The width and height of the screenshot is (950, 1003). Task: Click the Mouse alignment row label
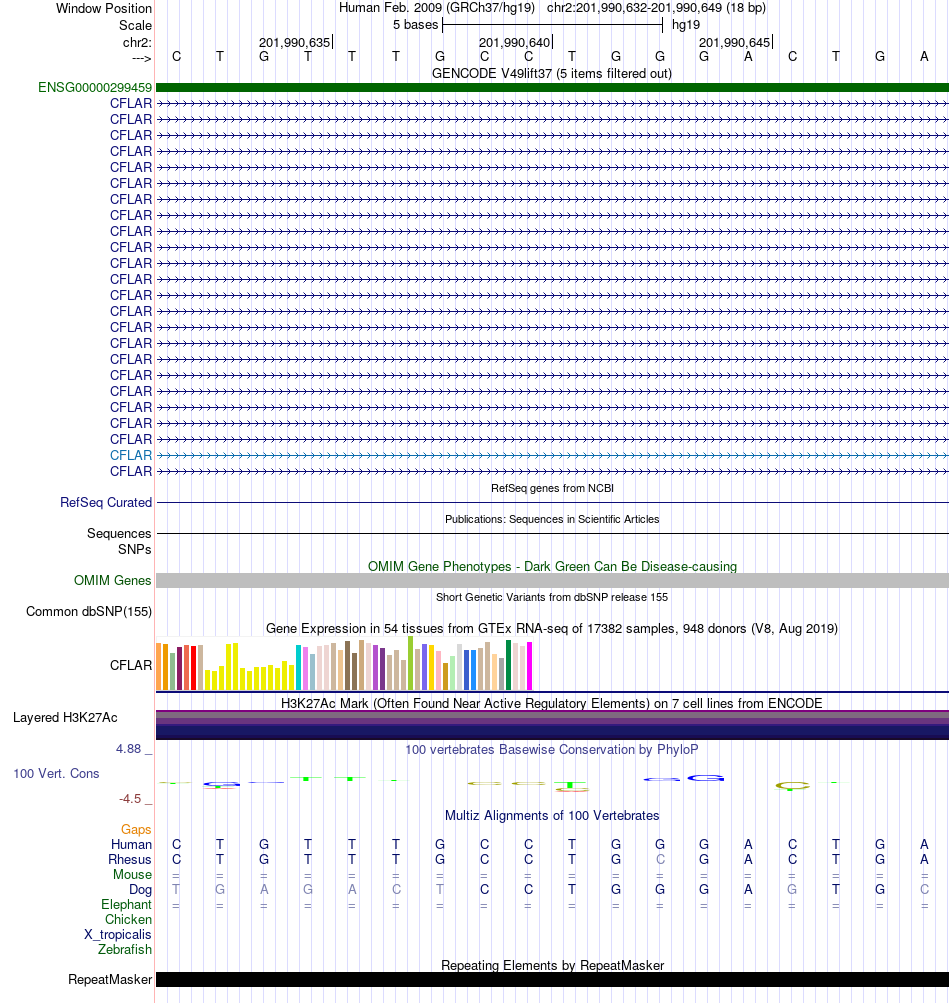coord(132,874)
